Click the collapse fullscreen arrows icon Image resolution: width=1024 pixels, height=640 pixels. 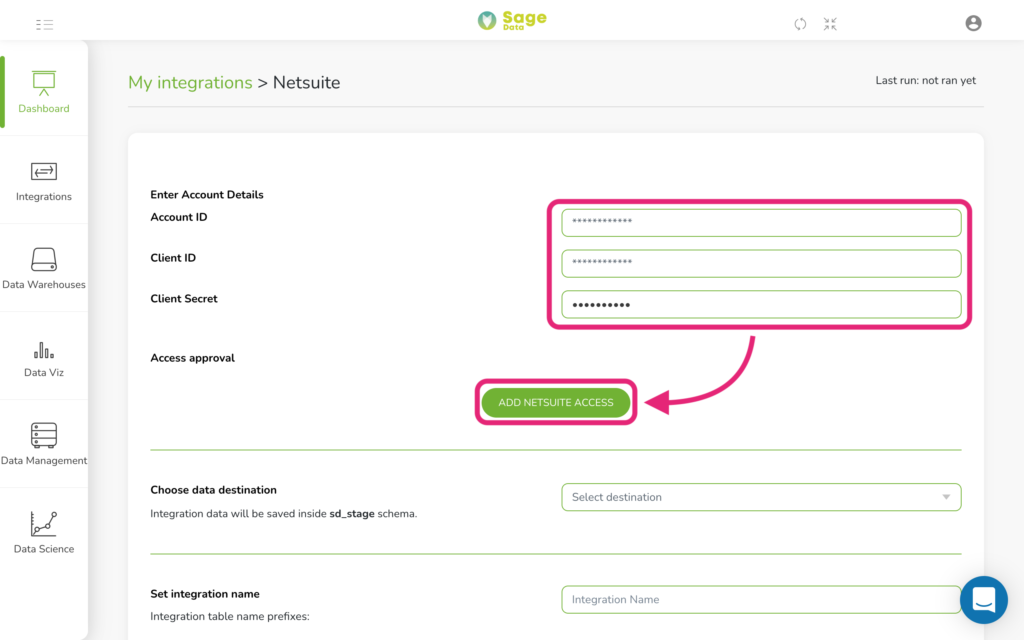(x=830, y=24)
